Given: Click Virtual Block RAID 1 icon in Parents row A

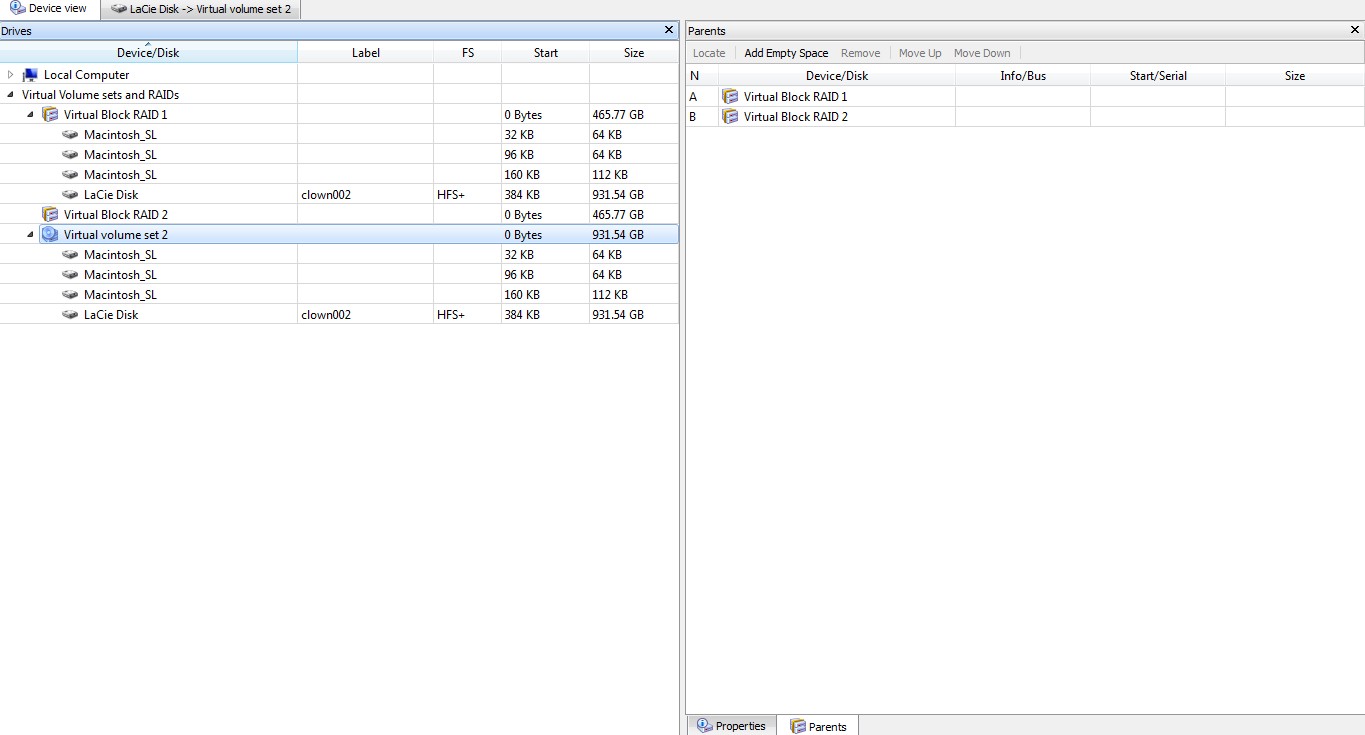Looking at the screenshot, I should pos(730,97).
